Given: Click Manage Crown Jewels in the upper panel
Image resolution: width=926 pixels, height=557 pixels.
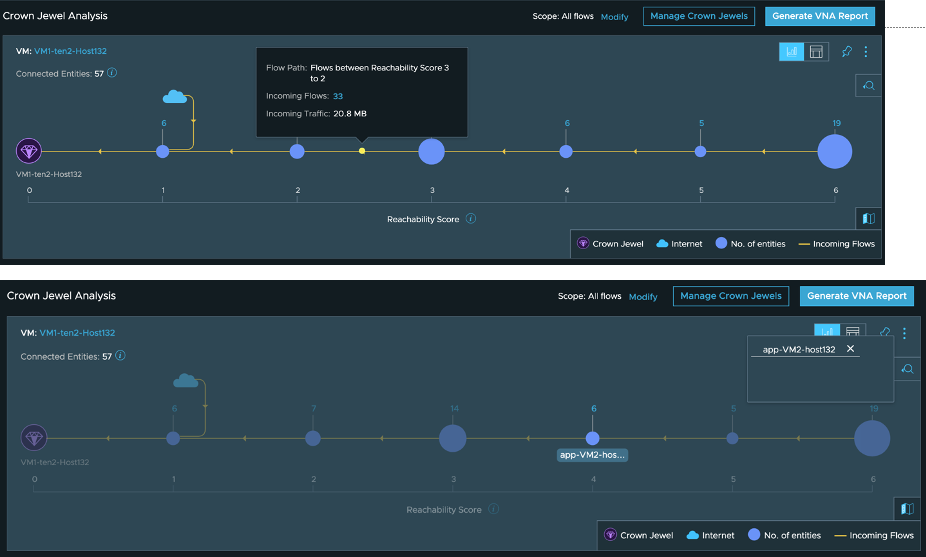Looking at the screenshot, I should [698, 17].
